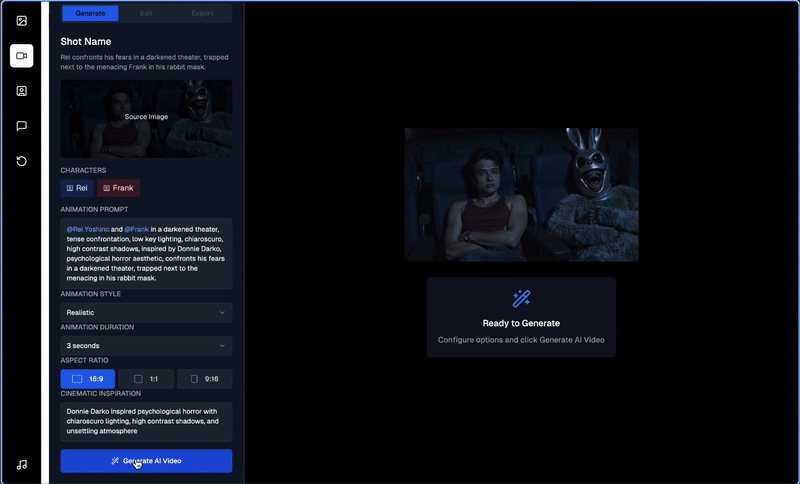
Task: Click the Ready to Generate text
Action: coord(521,323)
